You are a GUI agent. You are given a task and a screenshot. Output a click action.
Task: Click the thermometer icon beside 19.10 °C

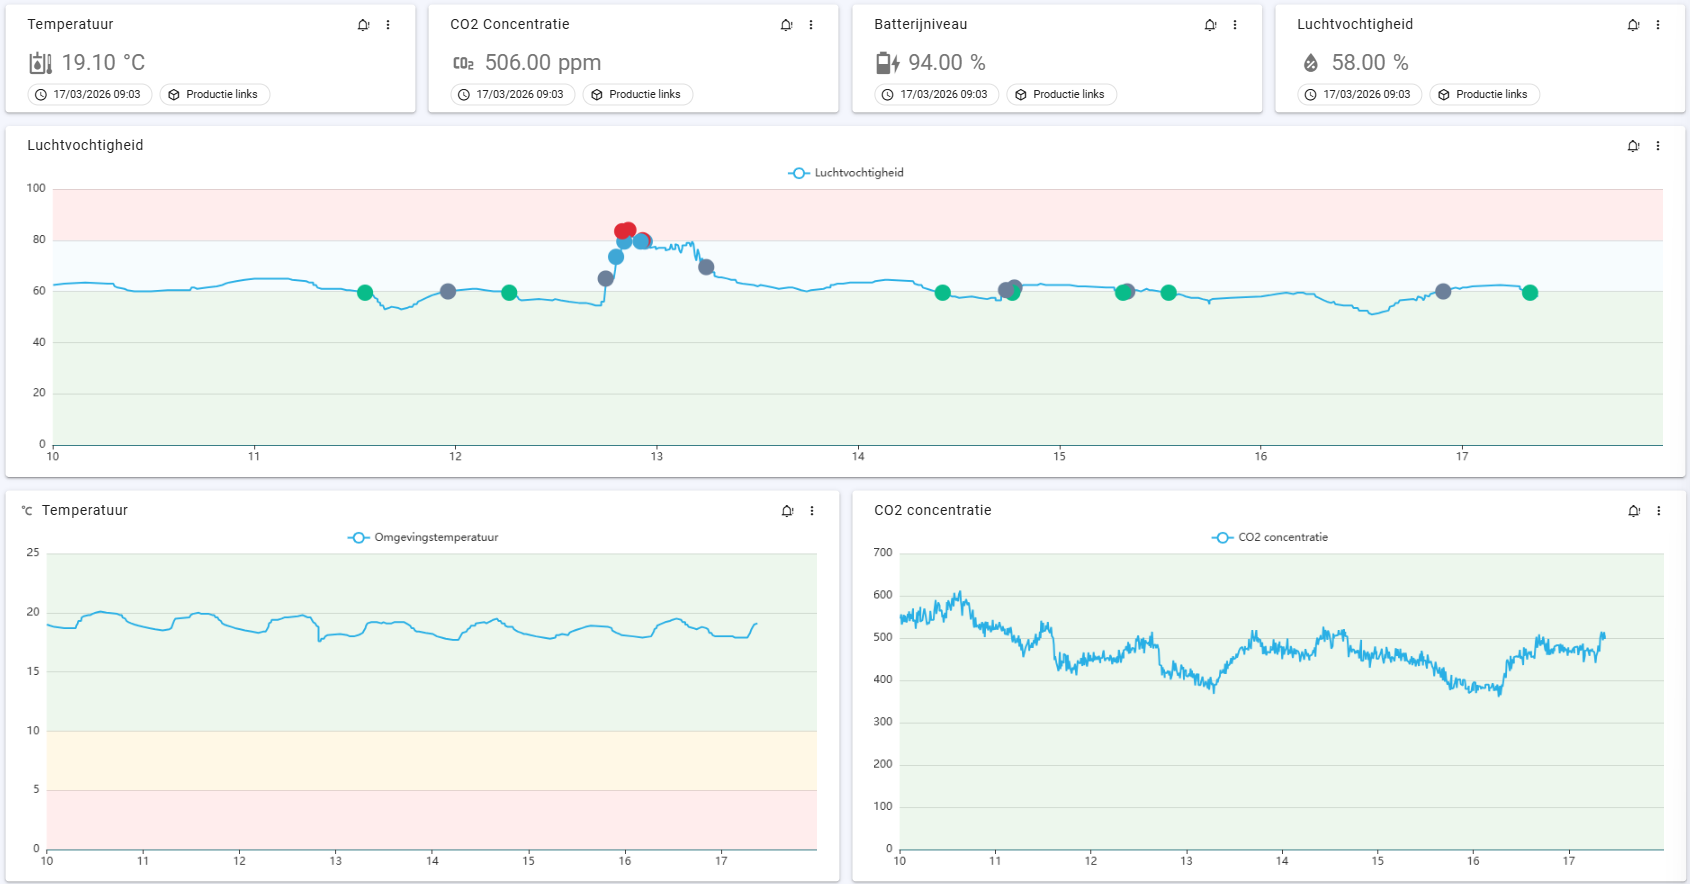[40, 63]
